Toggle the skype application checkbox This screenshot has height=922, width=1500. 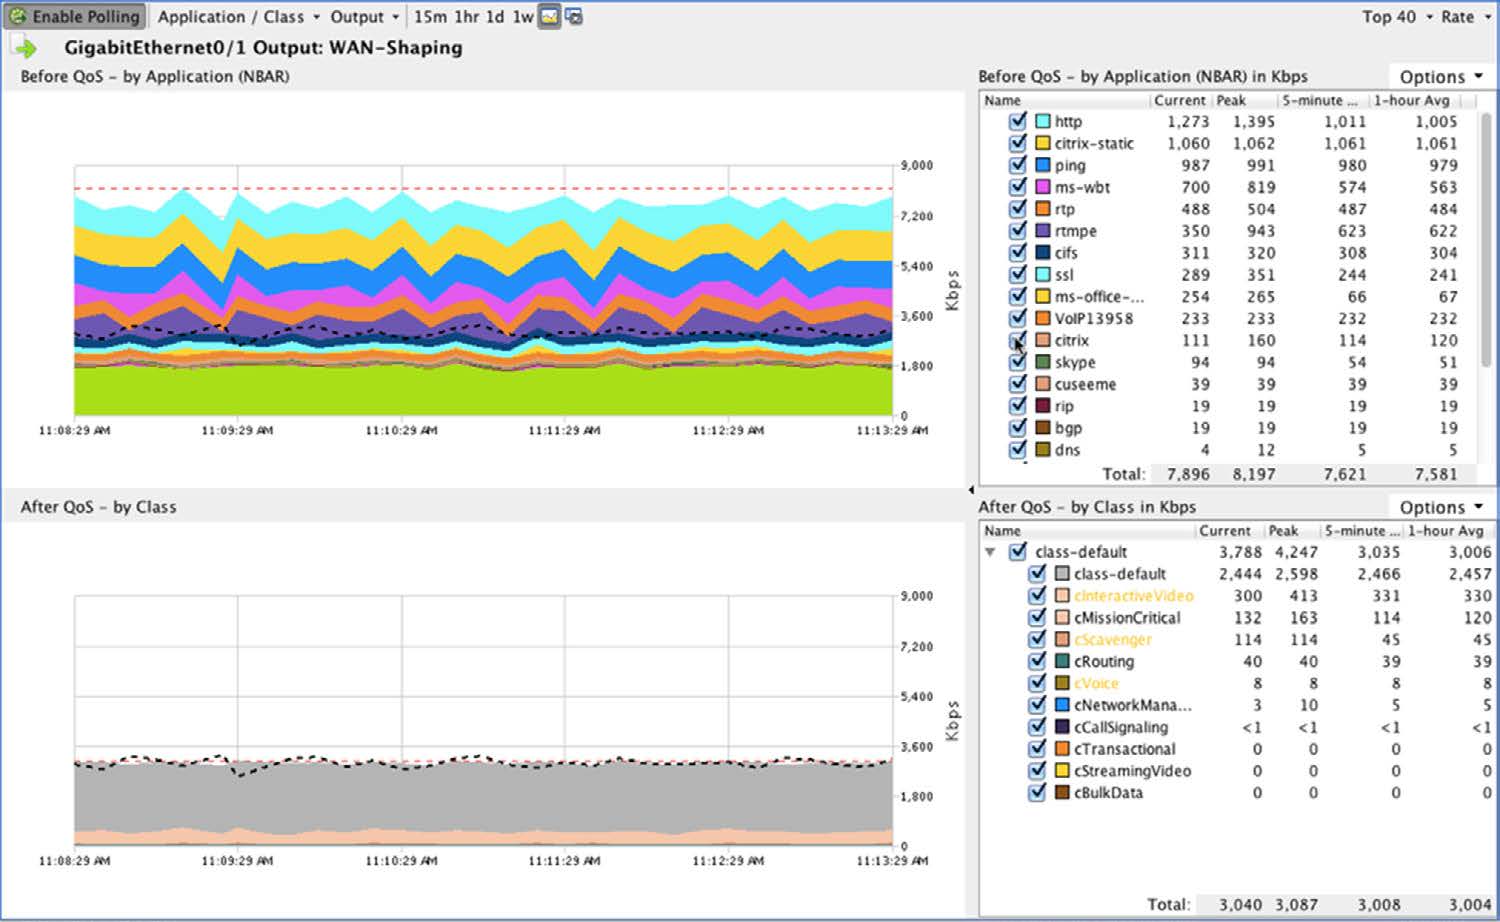[1018, 362]
